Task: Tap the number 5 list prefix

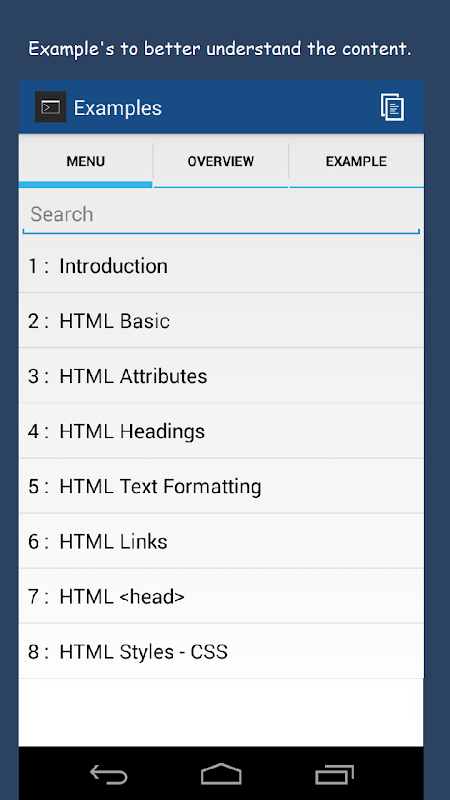Action: point(34,486)
